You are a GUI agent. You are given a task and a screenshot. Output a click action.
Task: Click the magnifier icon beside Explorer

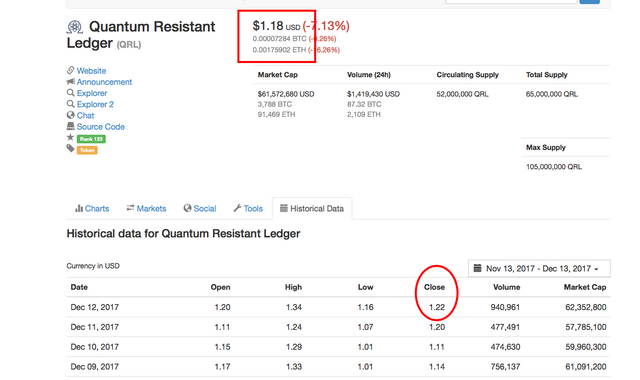[x=71, y=93]
